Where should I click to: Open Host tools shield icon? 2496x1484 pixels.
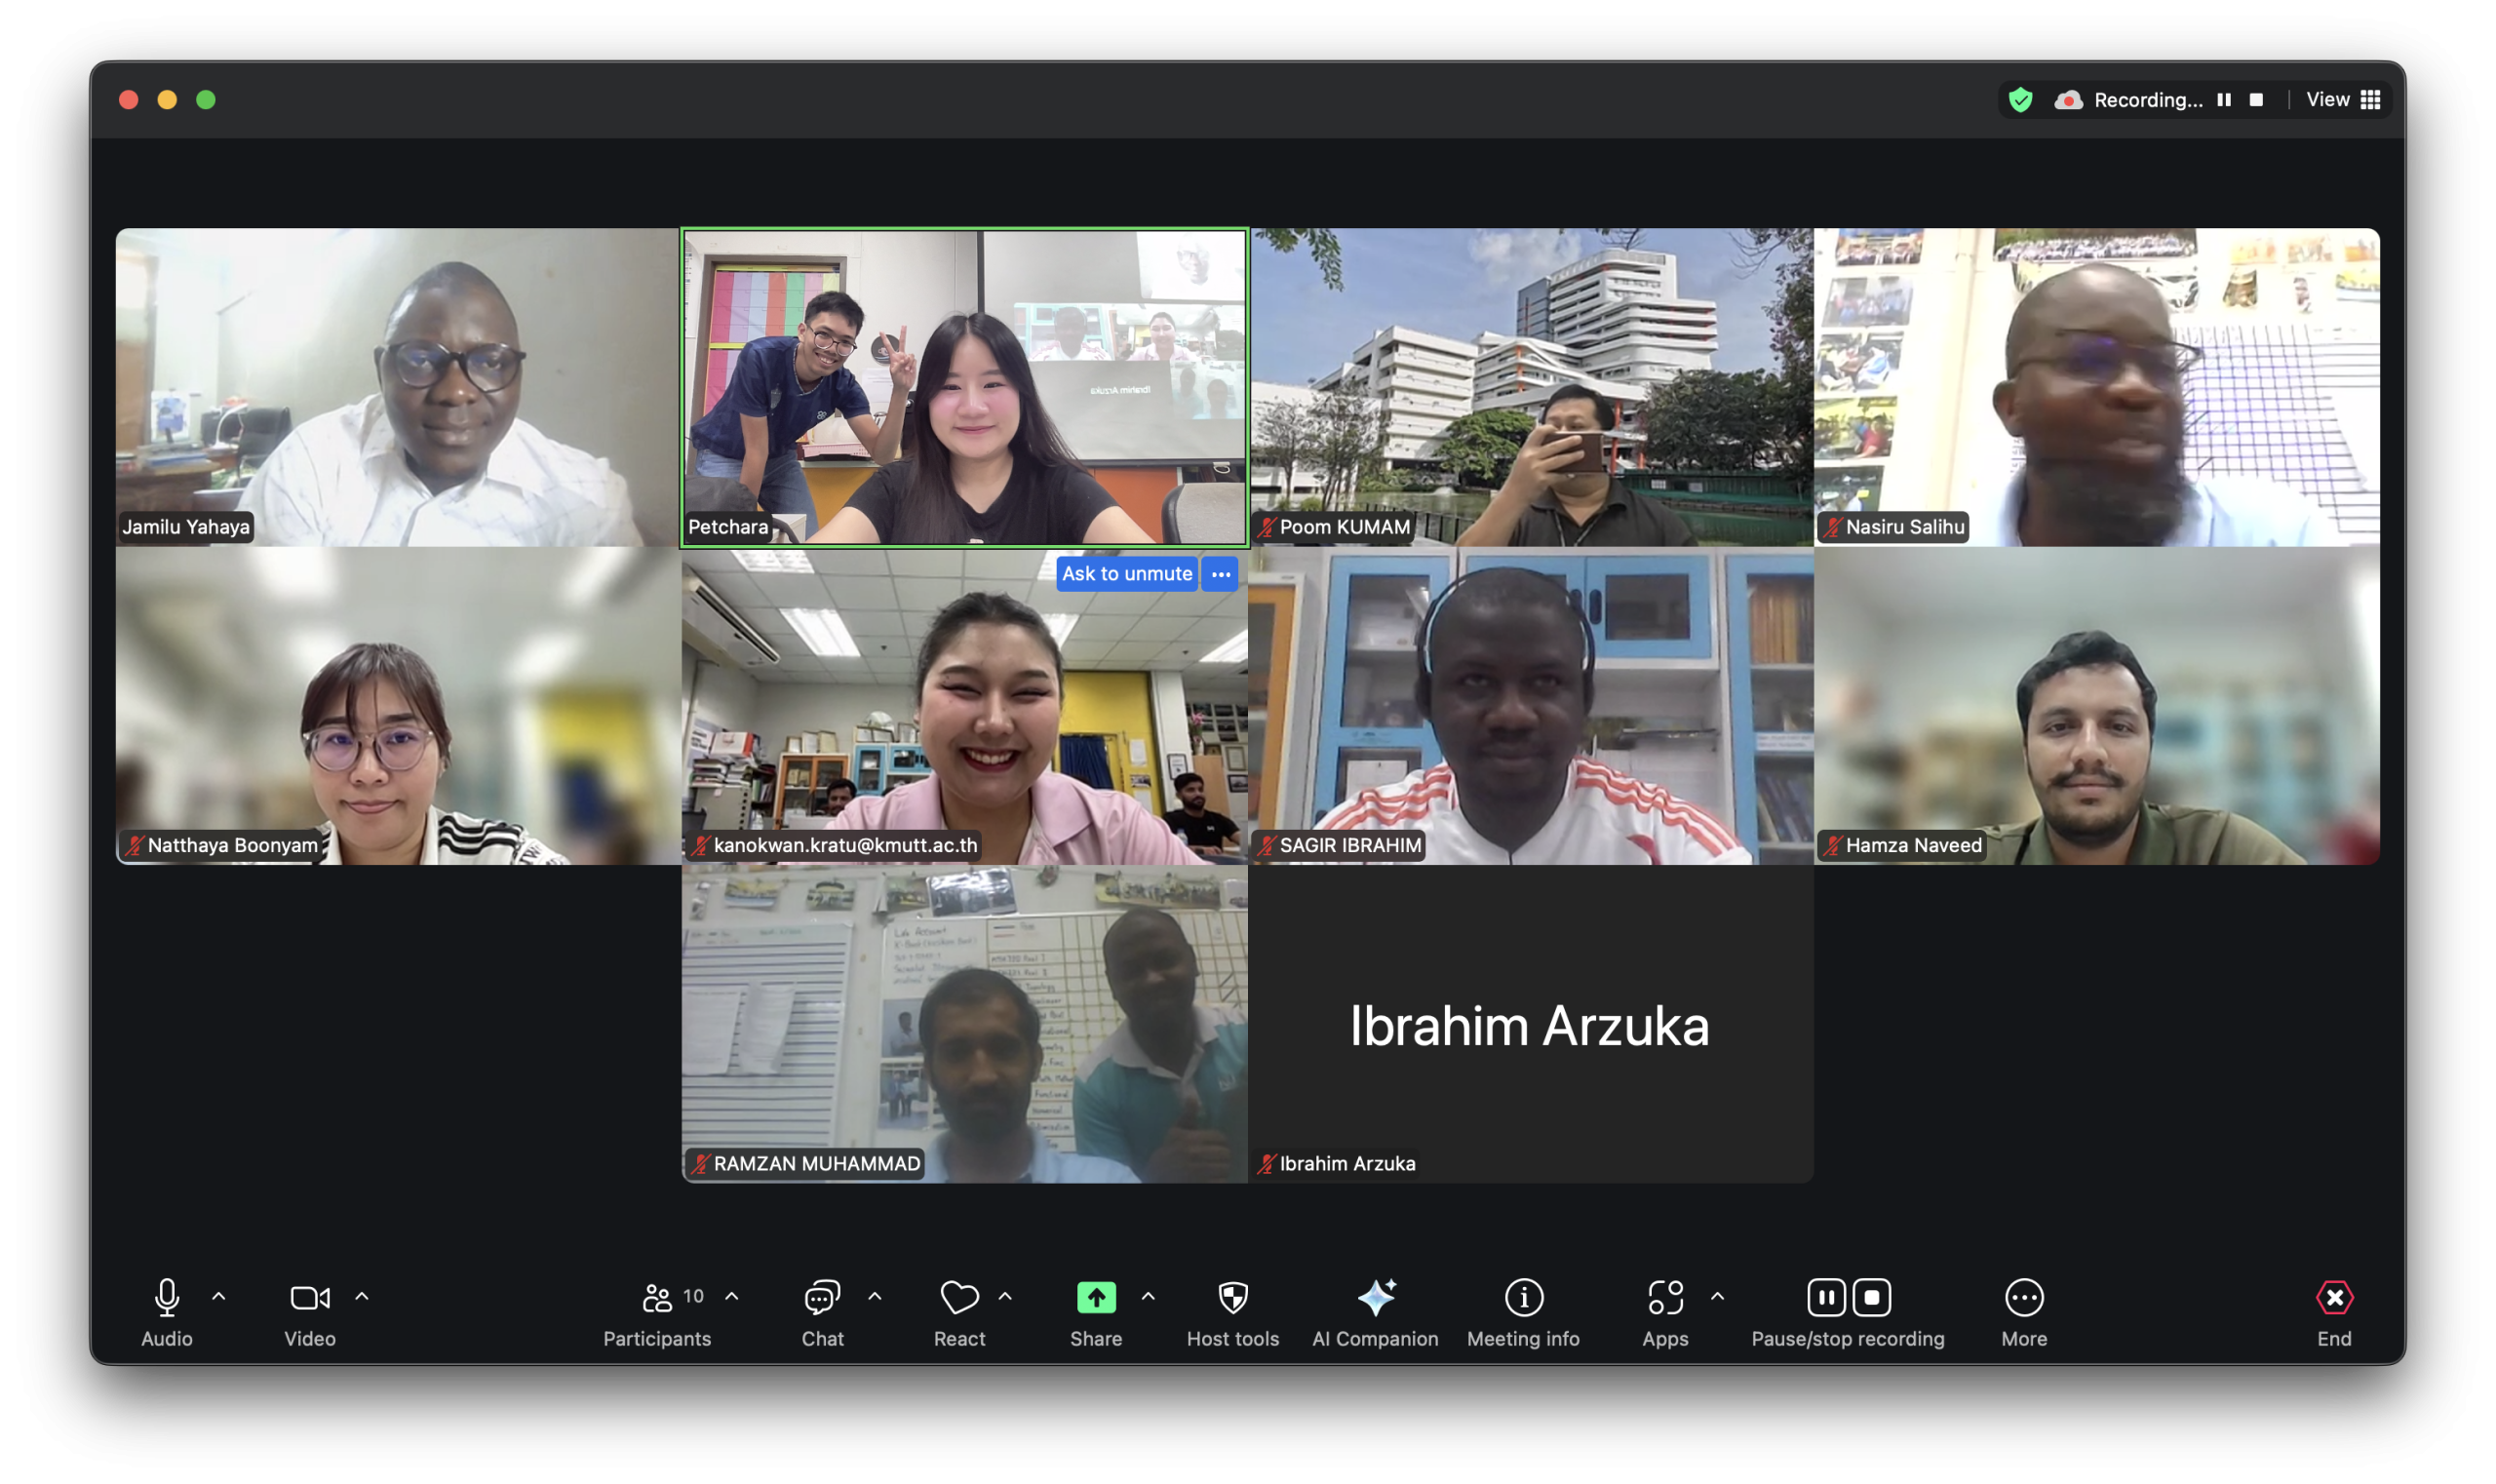coord(1232,1298)
